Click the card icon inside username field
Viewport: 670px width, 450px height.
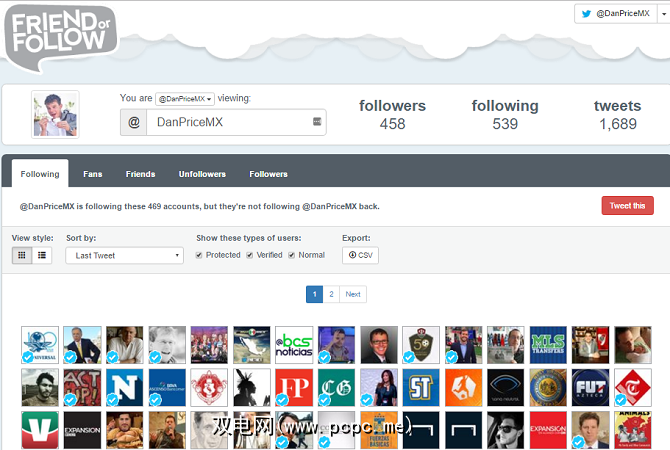[x=317, y=121]
